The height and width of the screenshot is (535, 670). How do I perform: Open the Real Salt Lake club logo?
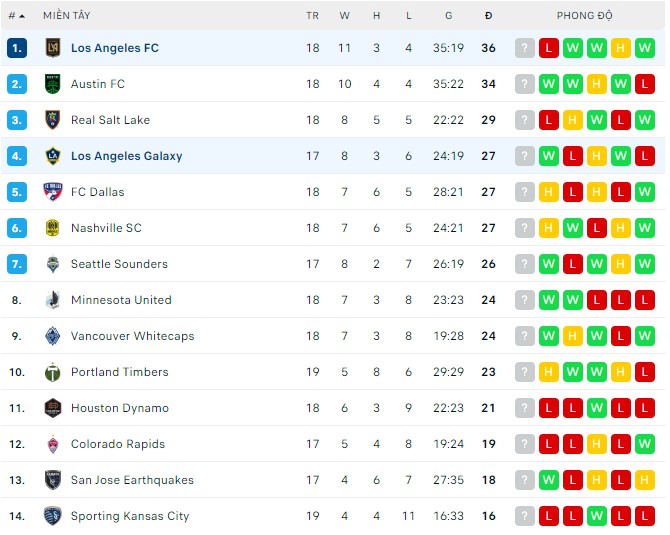53,120
